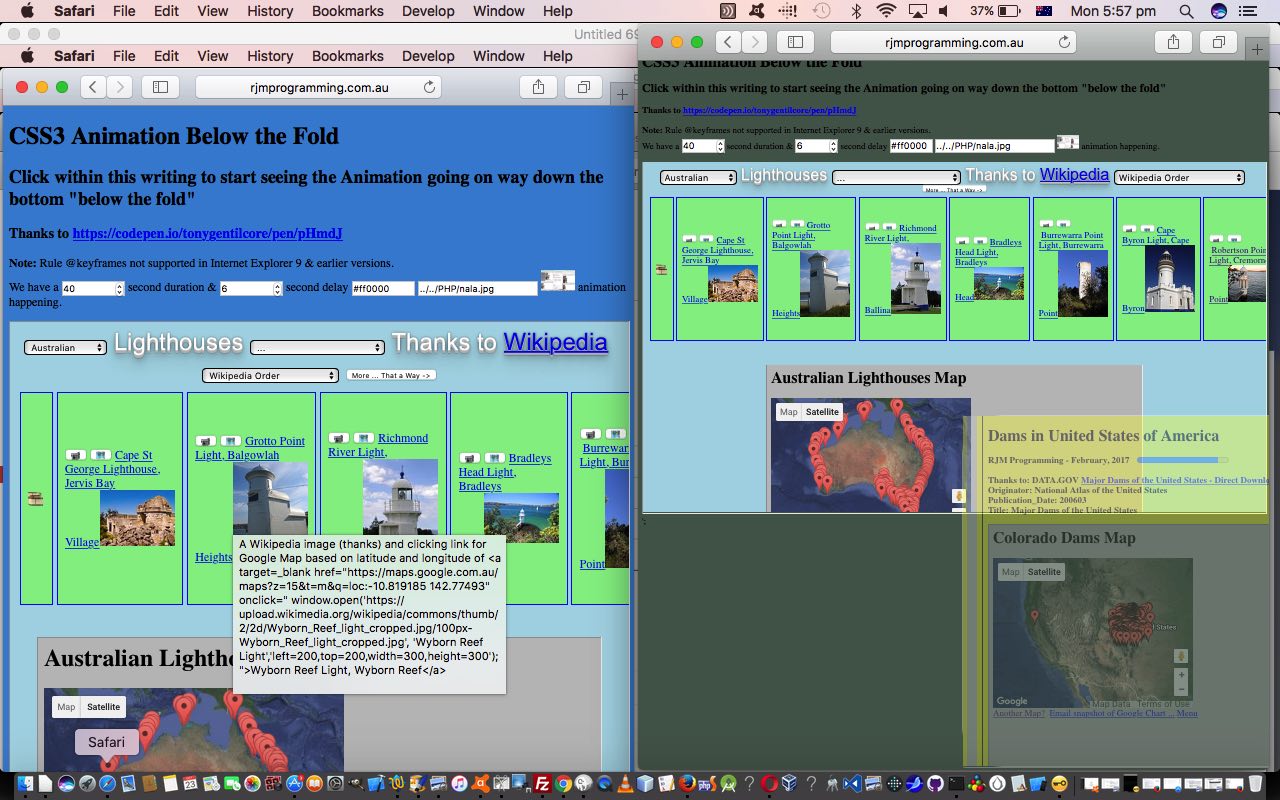Viewport: 1280px width, 800px height.
Task: Go back in the right Safari window
Action: pyautogui.click(x=729, y=42)
